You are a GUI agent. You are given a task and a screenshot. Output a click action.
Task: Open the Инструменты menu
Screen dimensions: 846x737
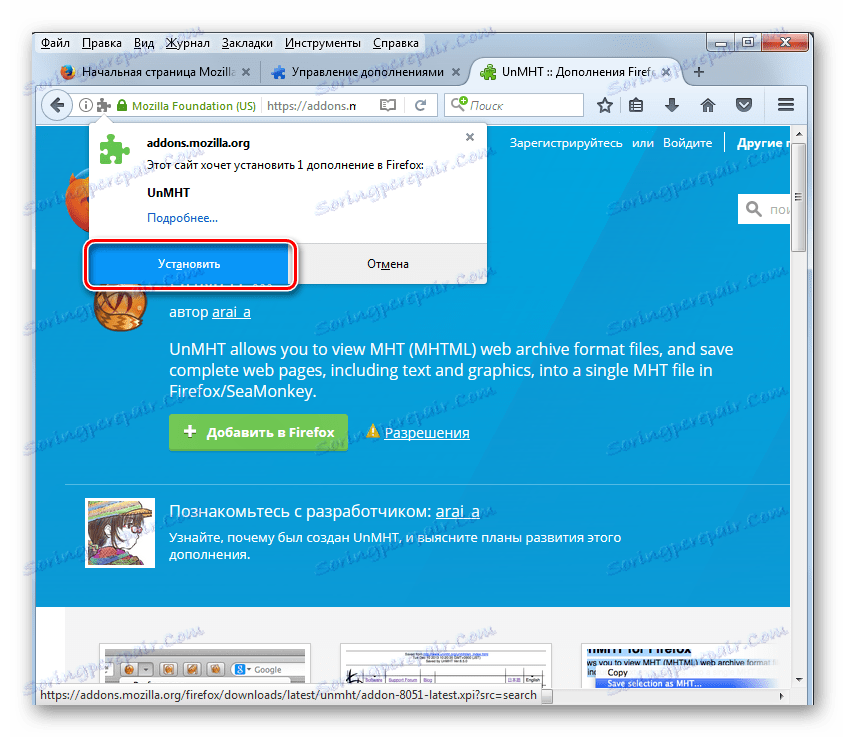coord(323,43)
